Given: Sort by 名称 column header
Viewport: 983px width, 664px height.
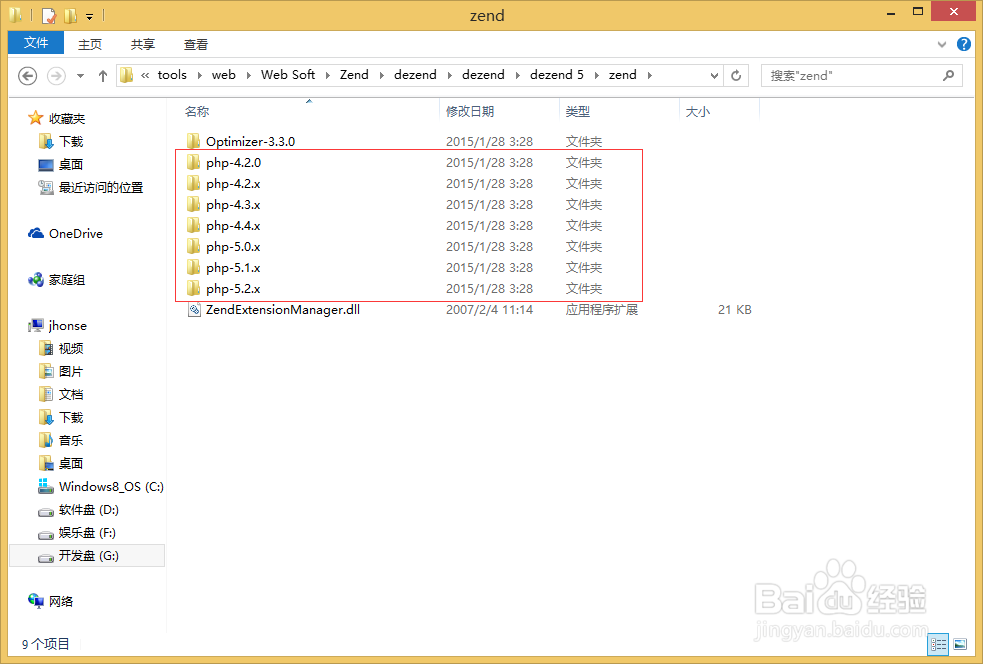Looking at the screenshot, I should pyautogui.click(x=197, y=112).
